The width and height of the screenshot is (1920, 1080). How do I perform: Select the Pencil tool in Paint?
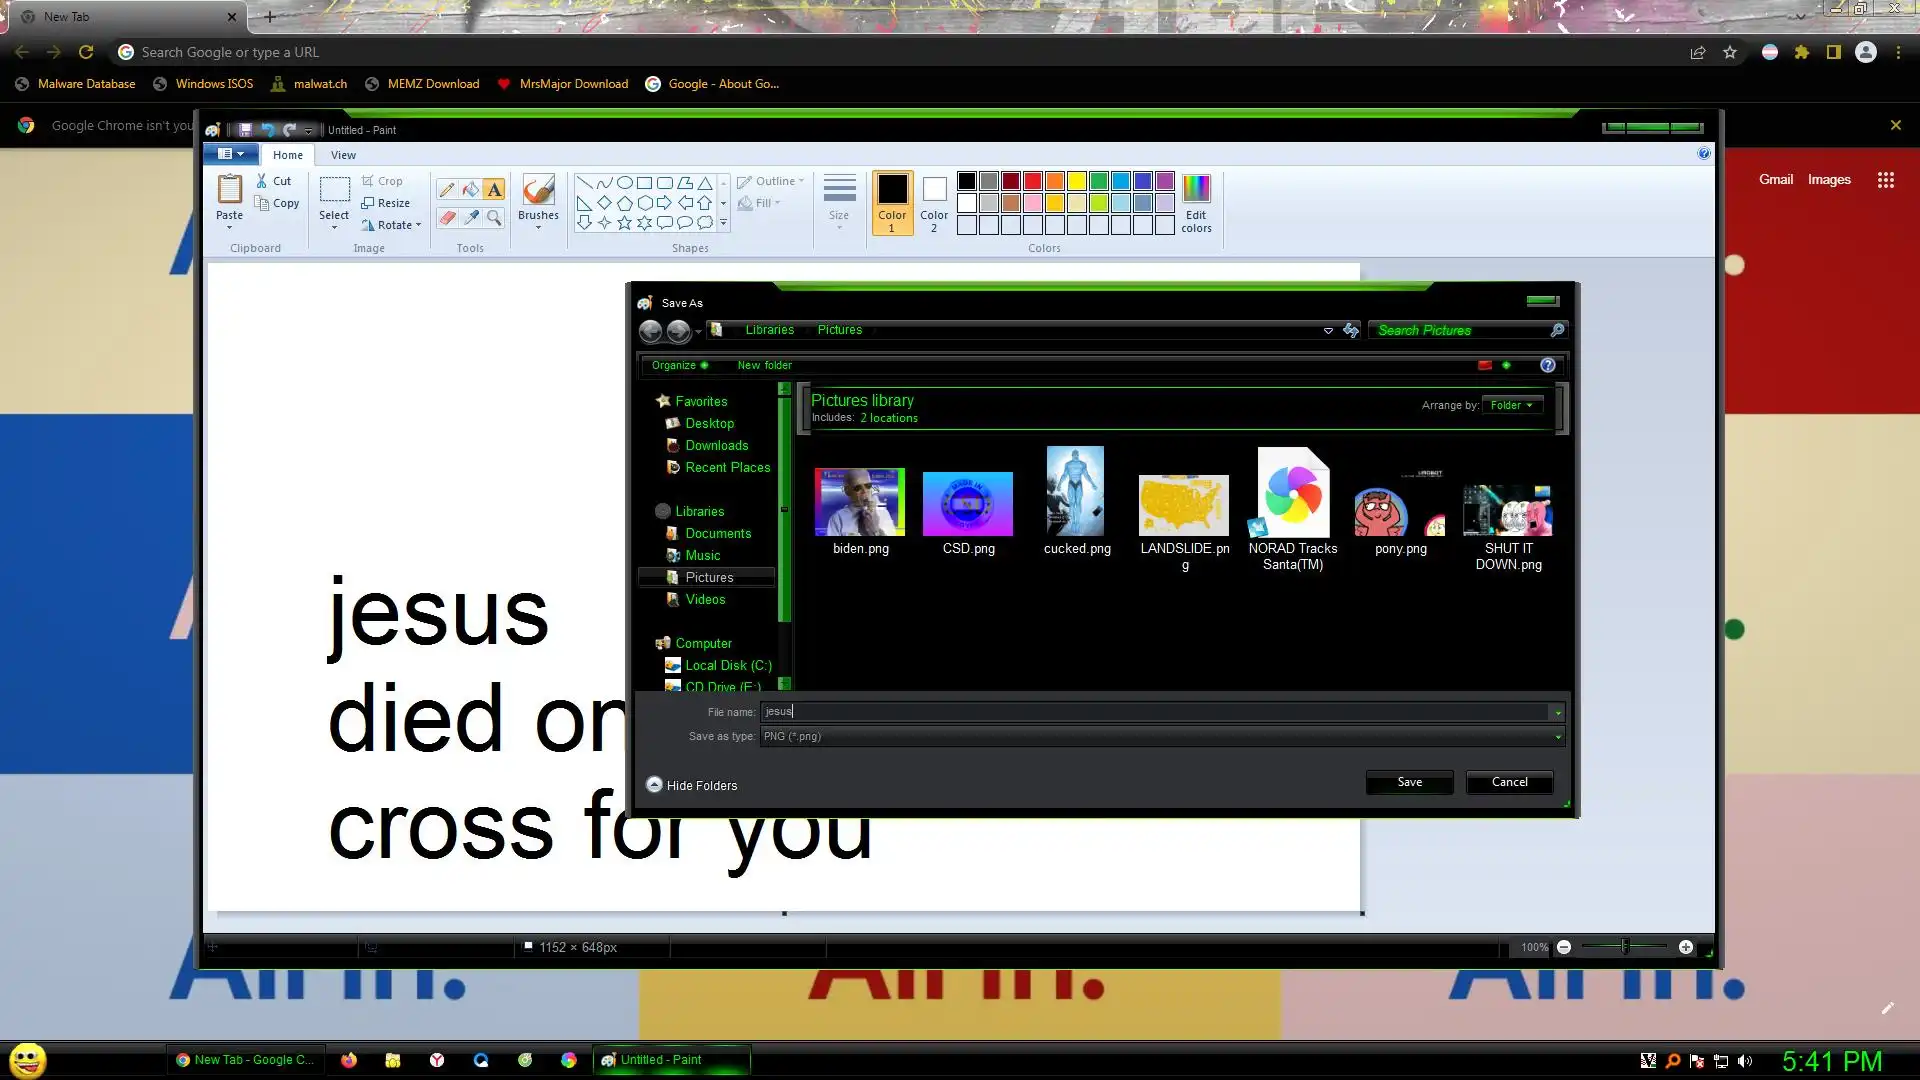tap(447, 190)
